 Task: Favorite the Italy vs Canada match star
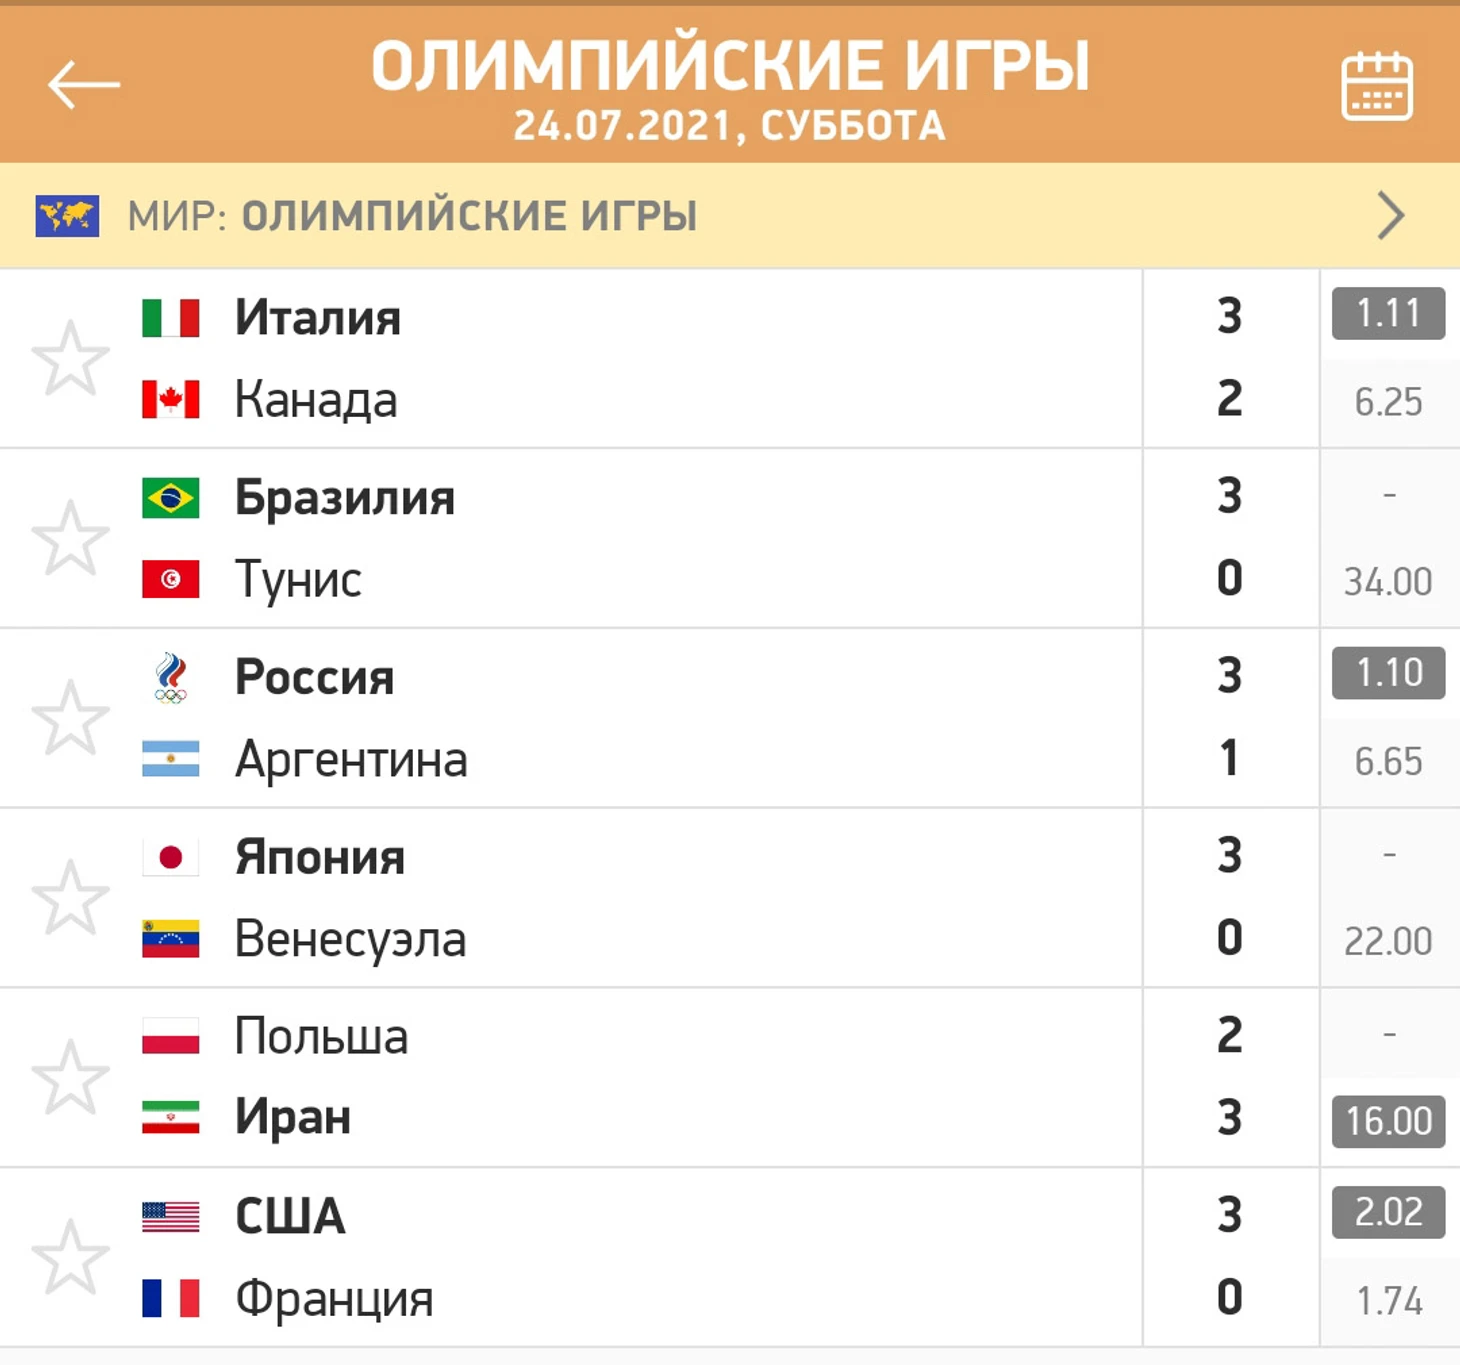(70, 358)
